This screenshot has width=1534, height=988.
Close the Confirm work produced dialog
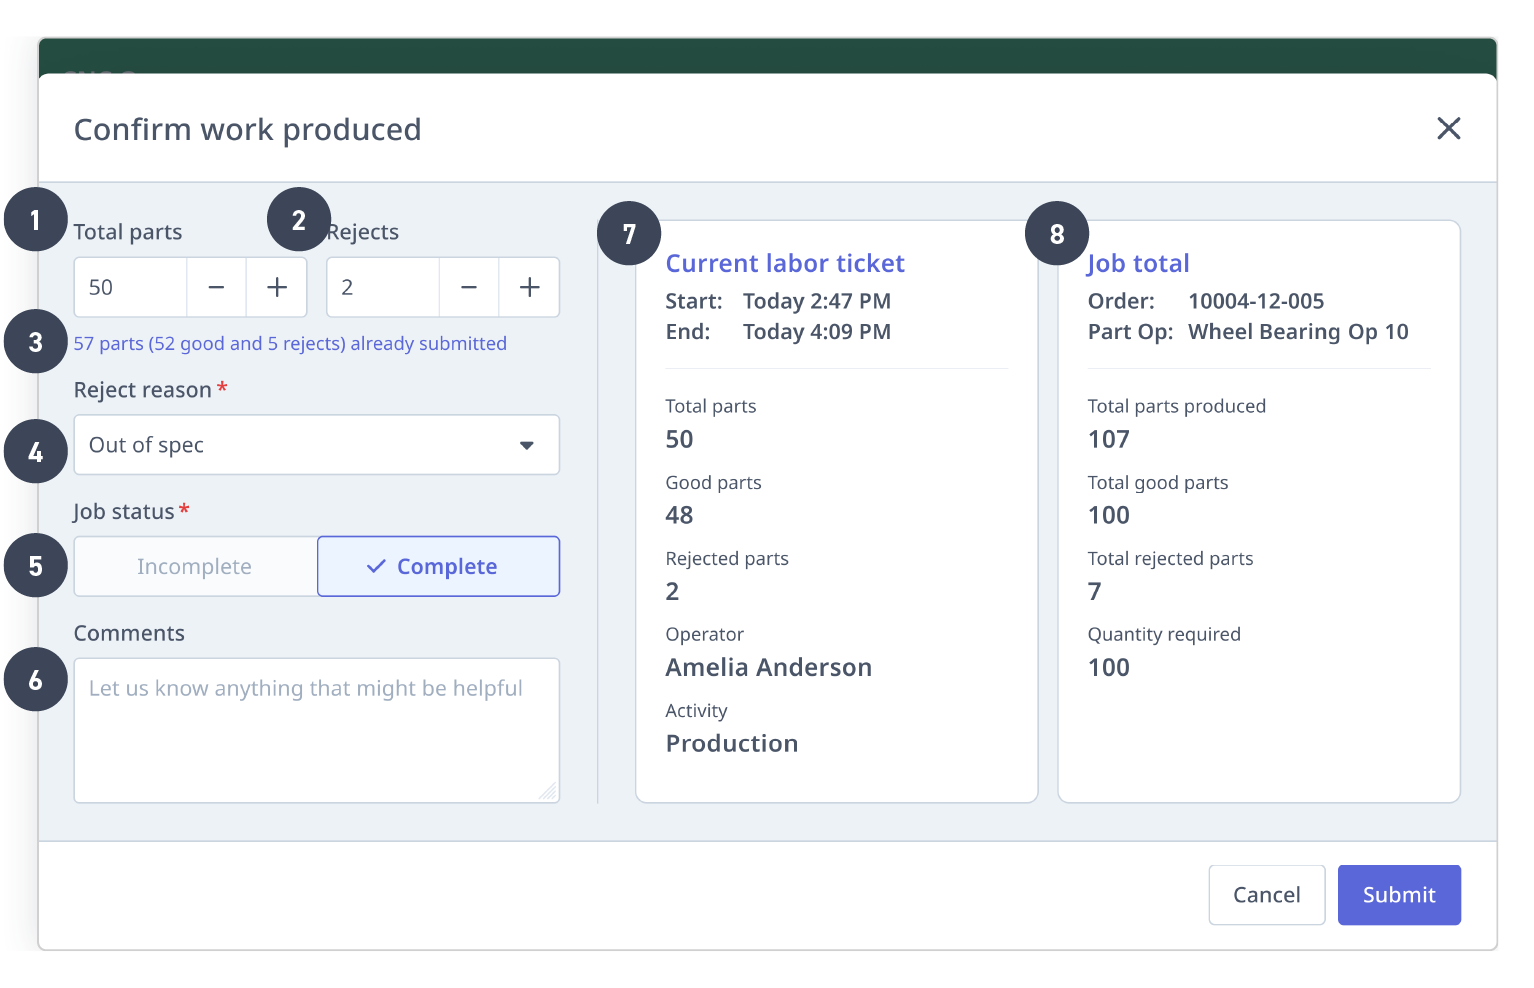click(1448, 128)
